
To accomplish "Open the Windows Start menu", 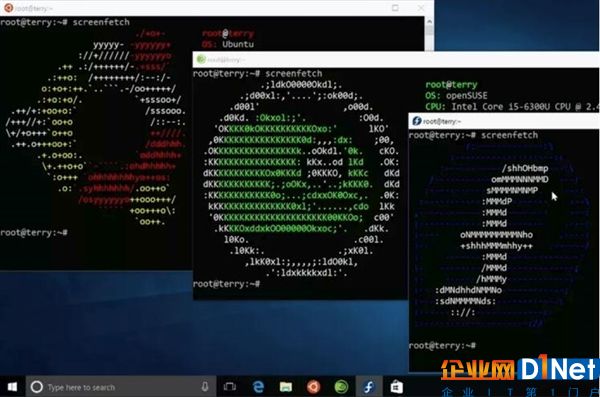I will (12, 387).
